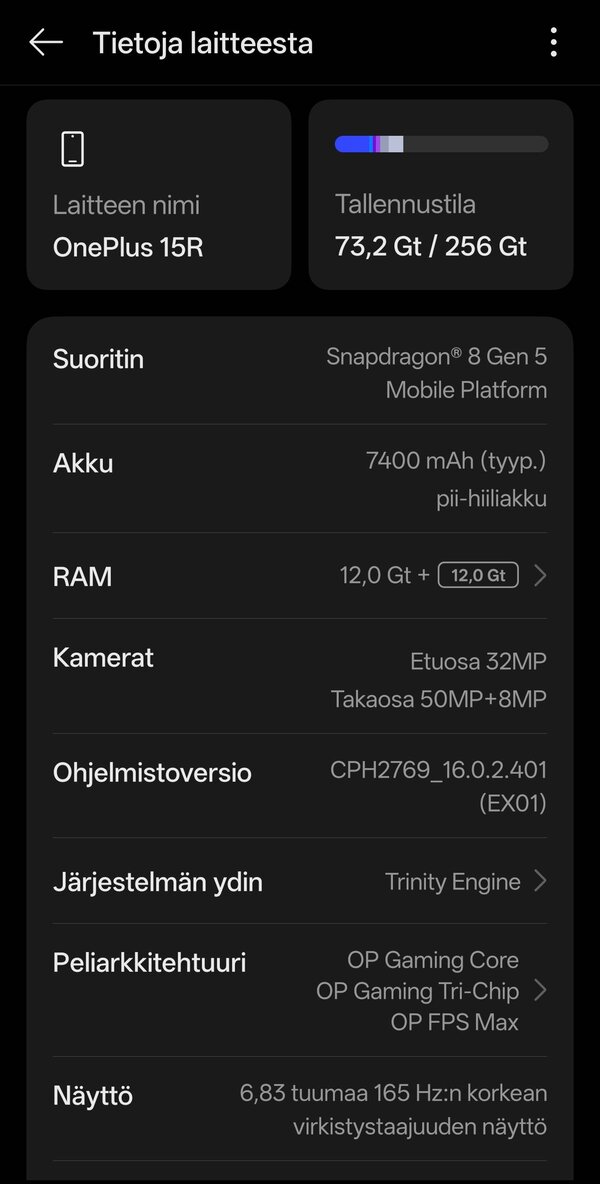Expand the RAM details with the chevron
600x1184 pixels.
pyautogui.click(x=541, y=575)
